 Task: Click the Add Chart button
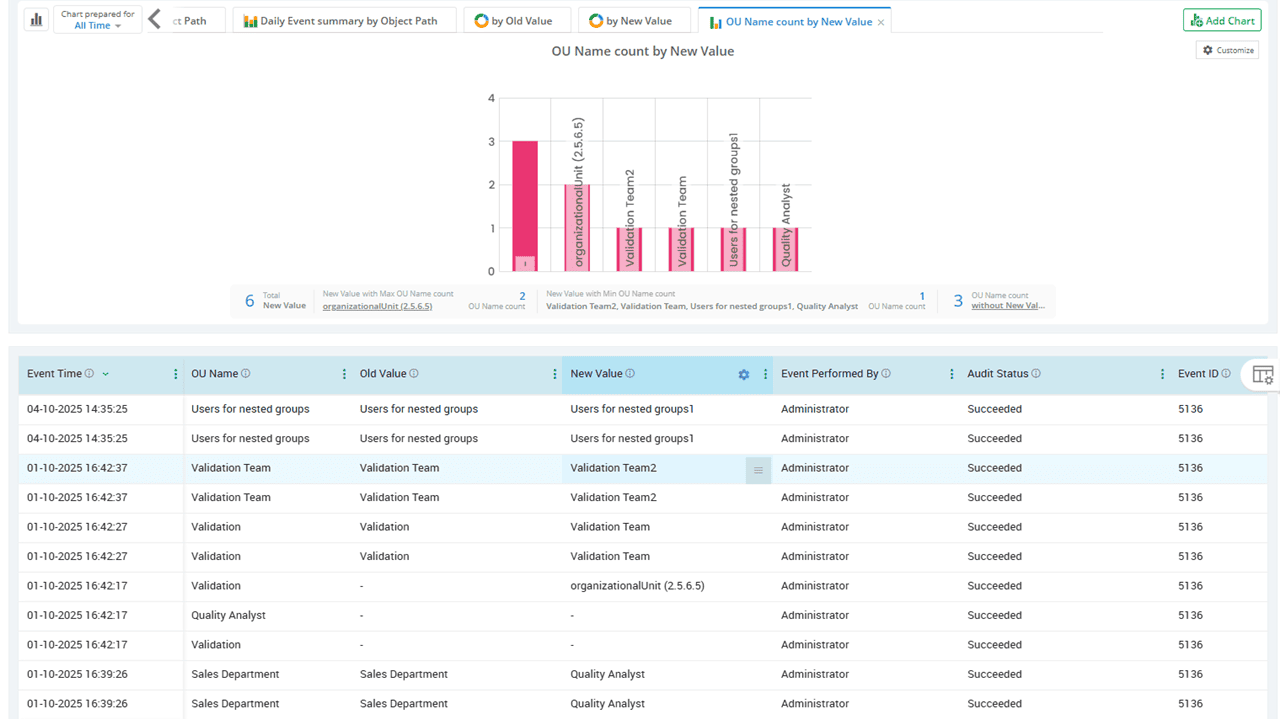pos(1222,21)
